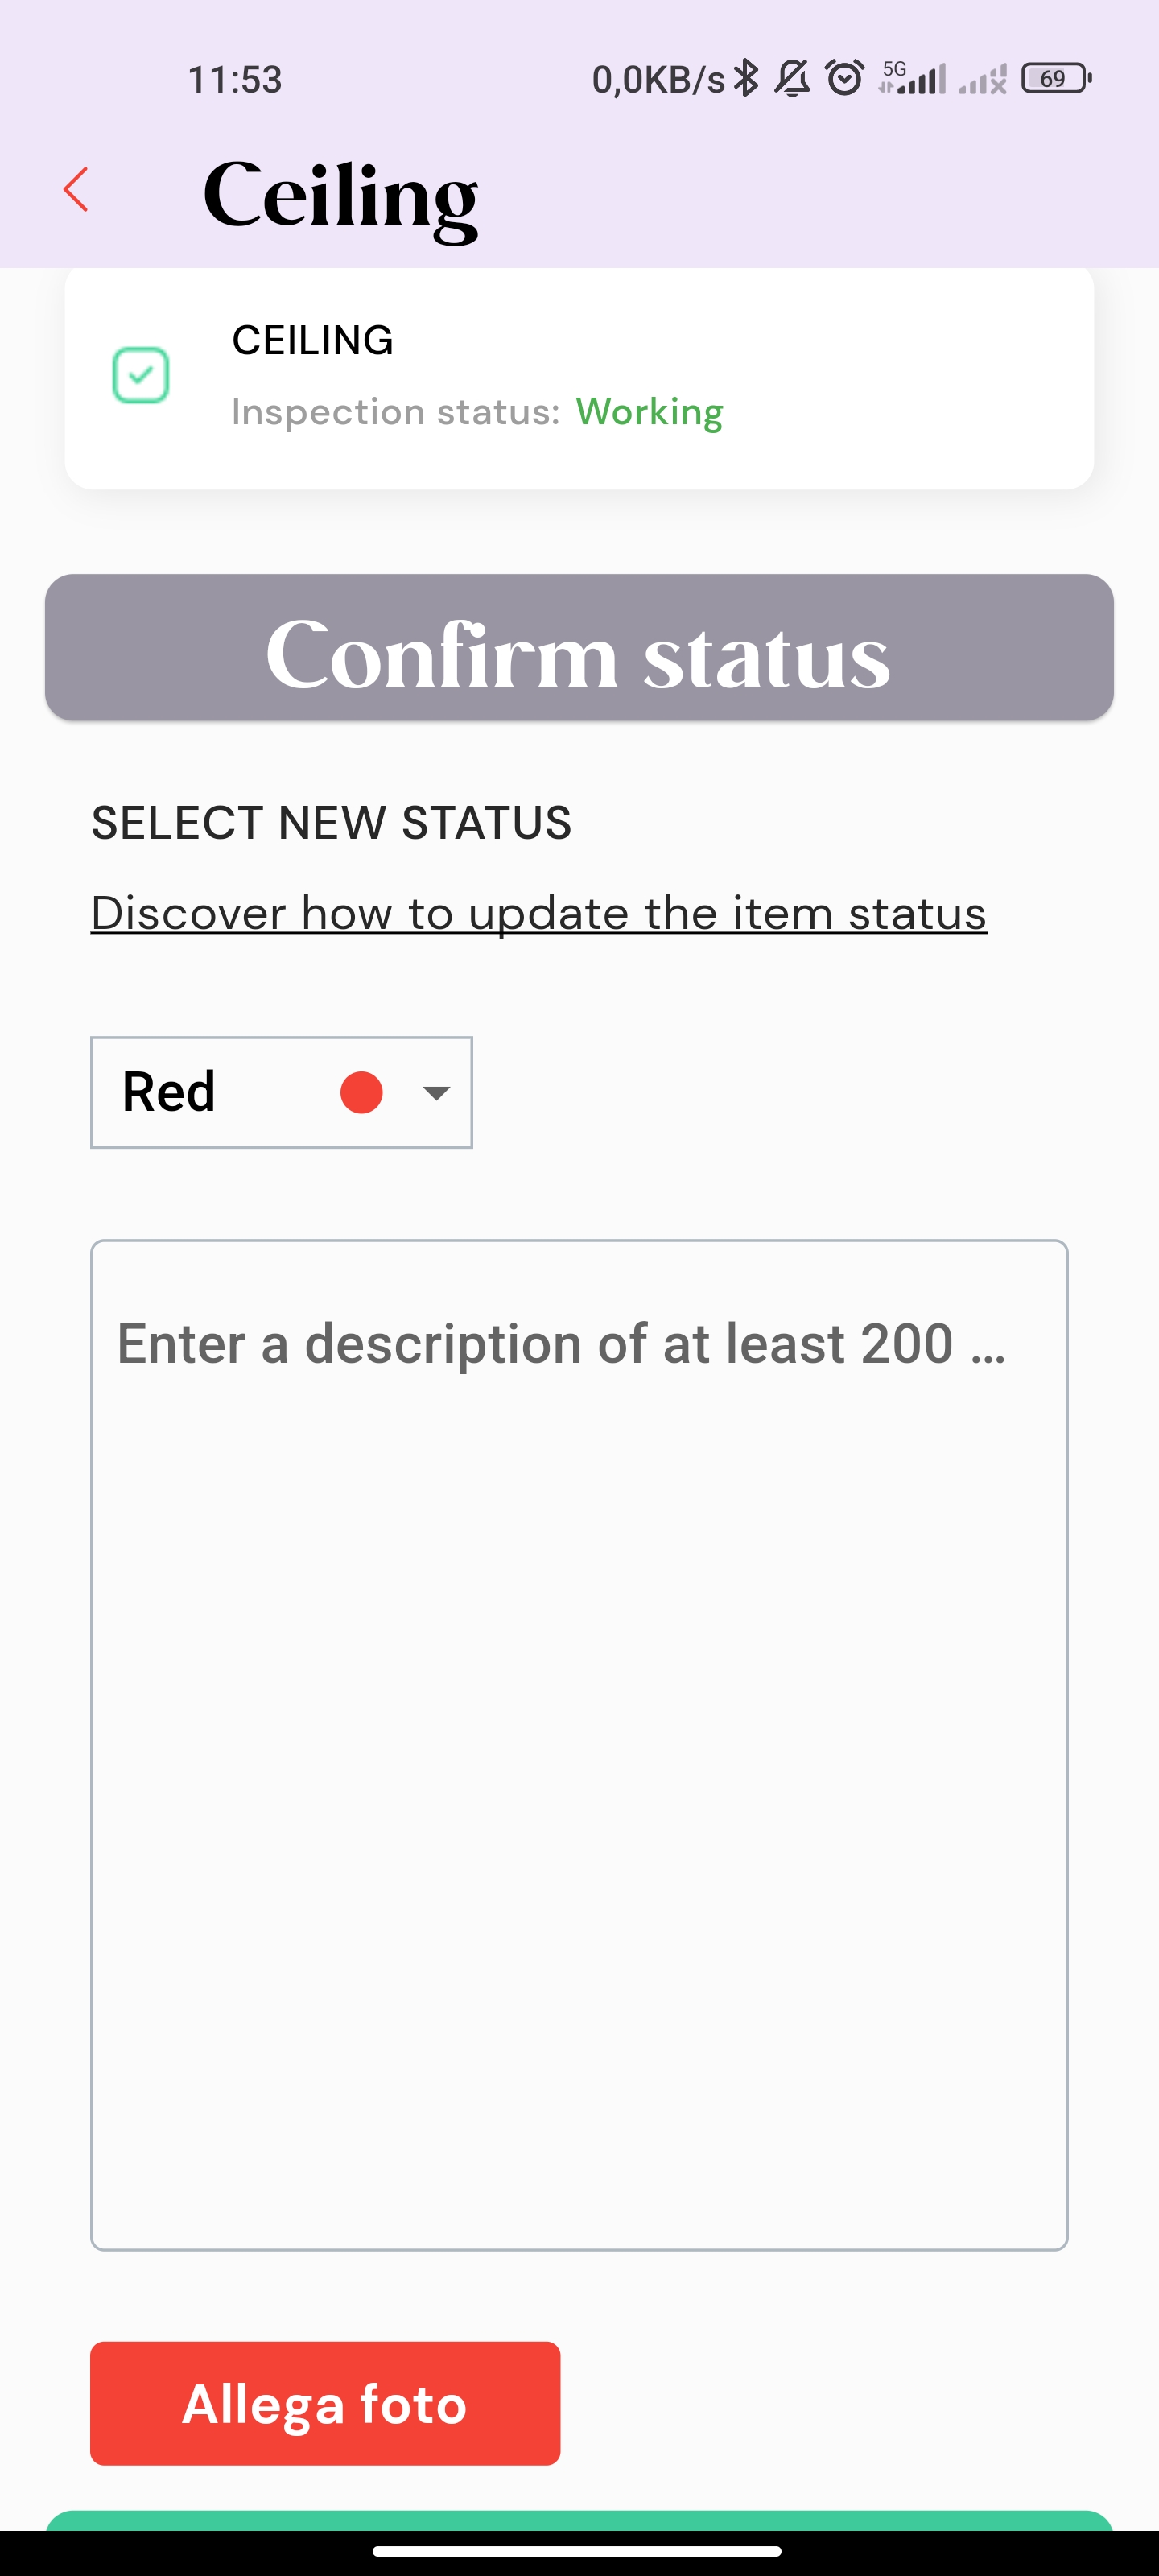Focus the description text field
Image resolution: width=1159 pixels, height=2576 pixels.
point(579,1745)
